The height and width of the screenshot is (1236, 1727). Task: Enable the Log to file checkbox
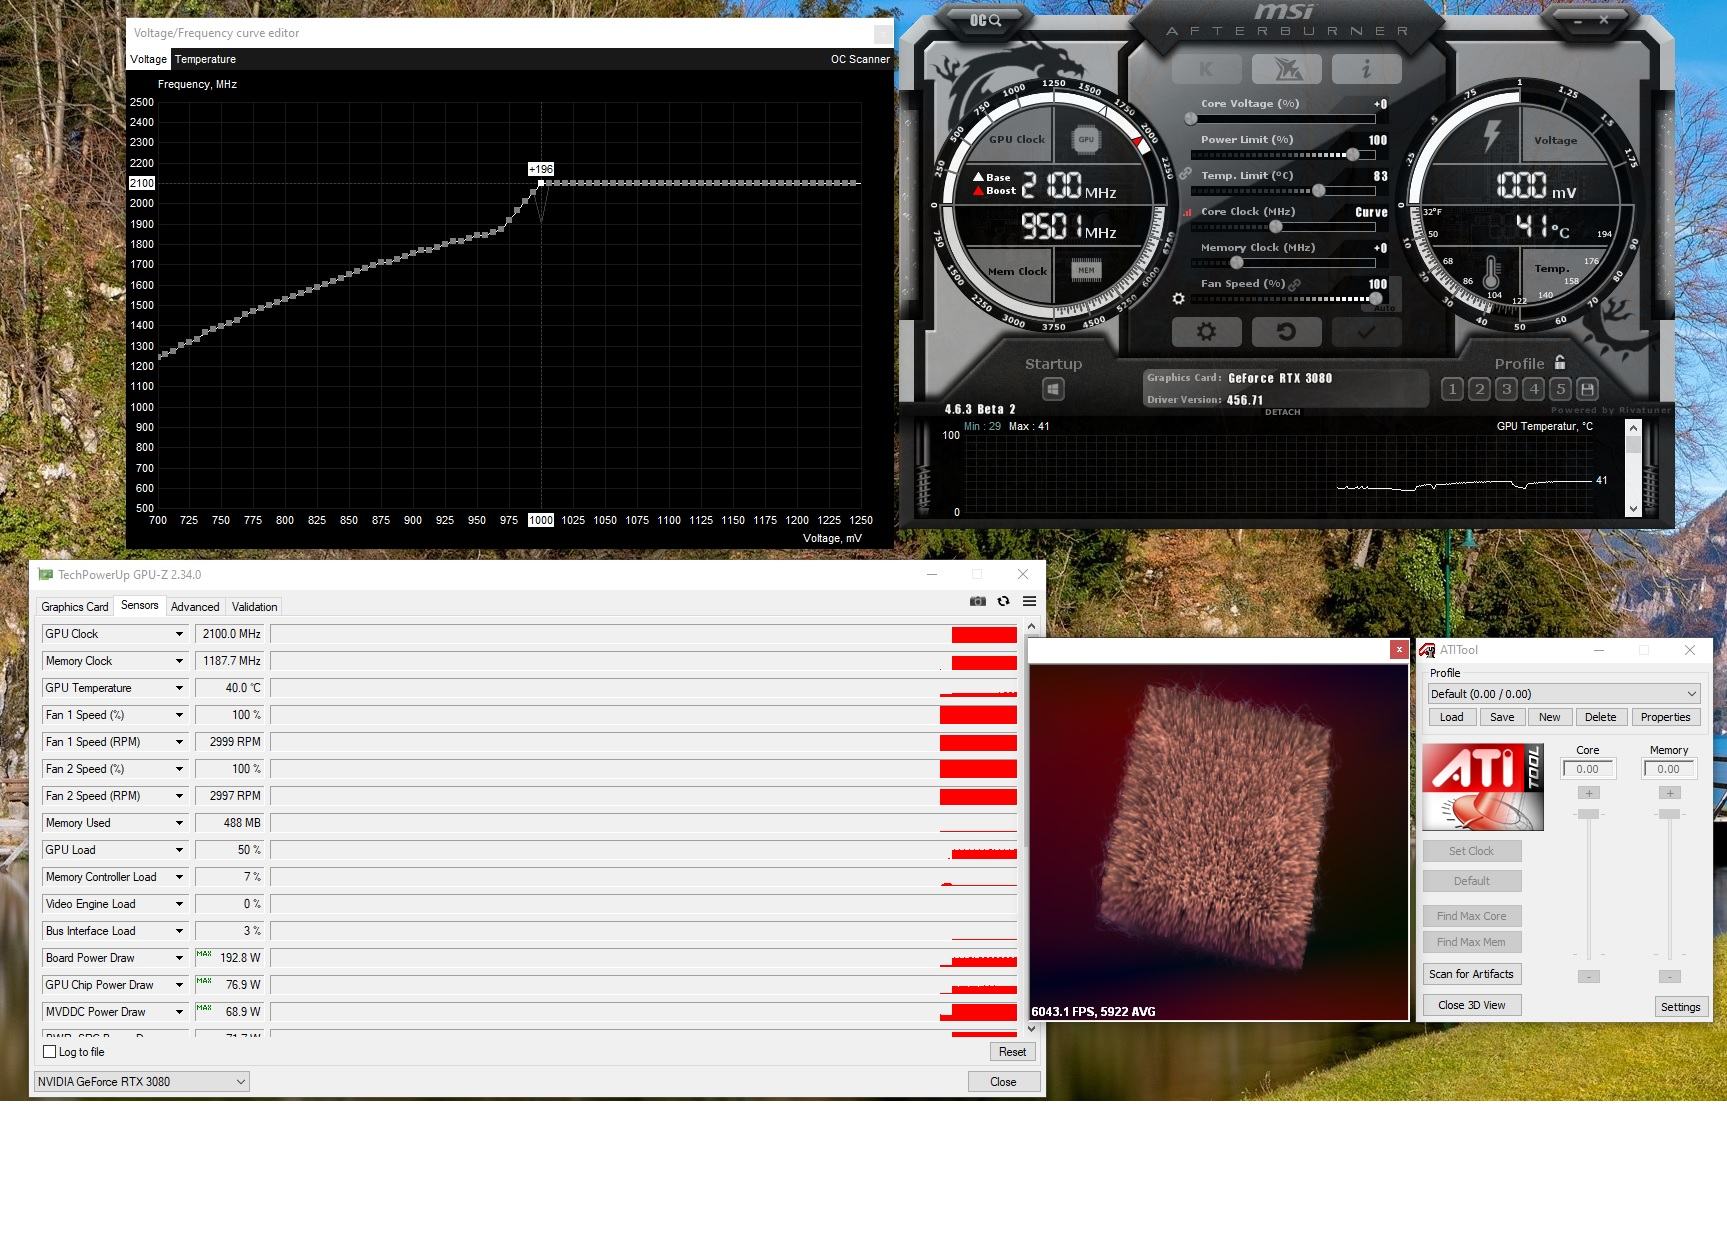[49, 1052]
